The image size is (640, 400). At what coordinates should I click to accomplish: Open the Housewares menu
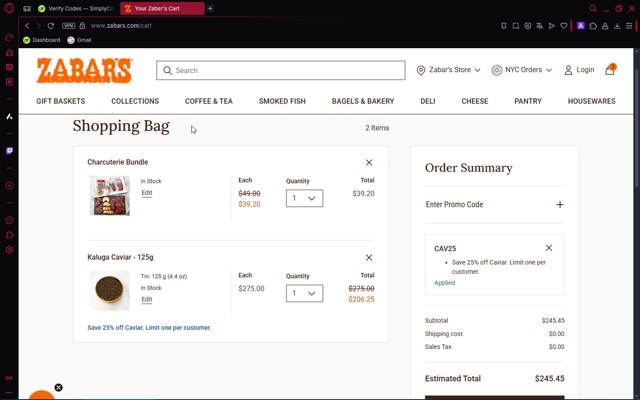591,101
